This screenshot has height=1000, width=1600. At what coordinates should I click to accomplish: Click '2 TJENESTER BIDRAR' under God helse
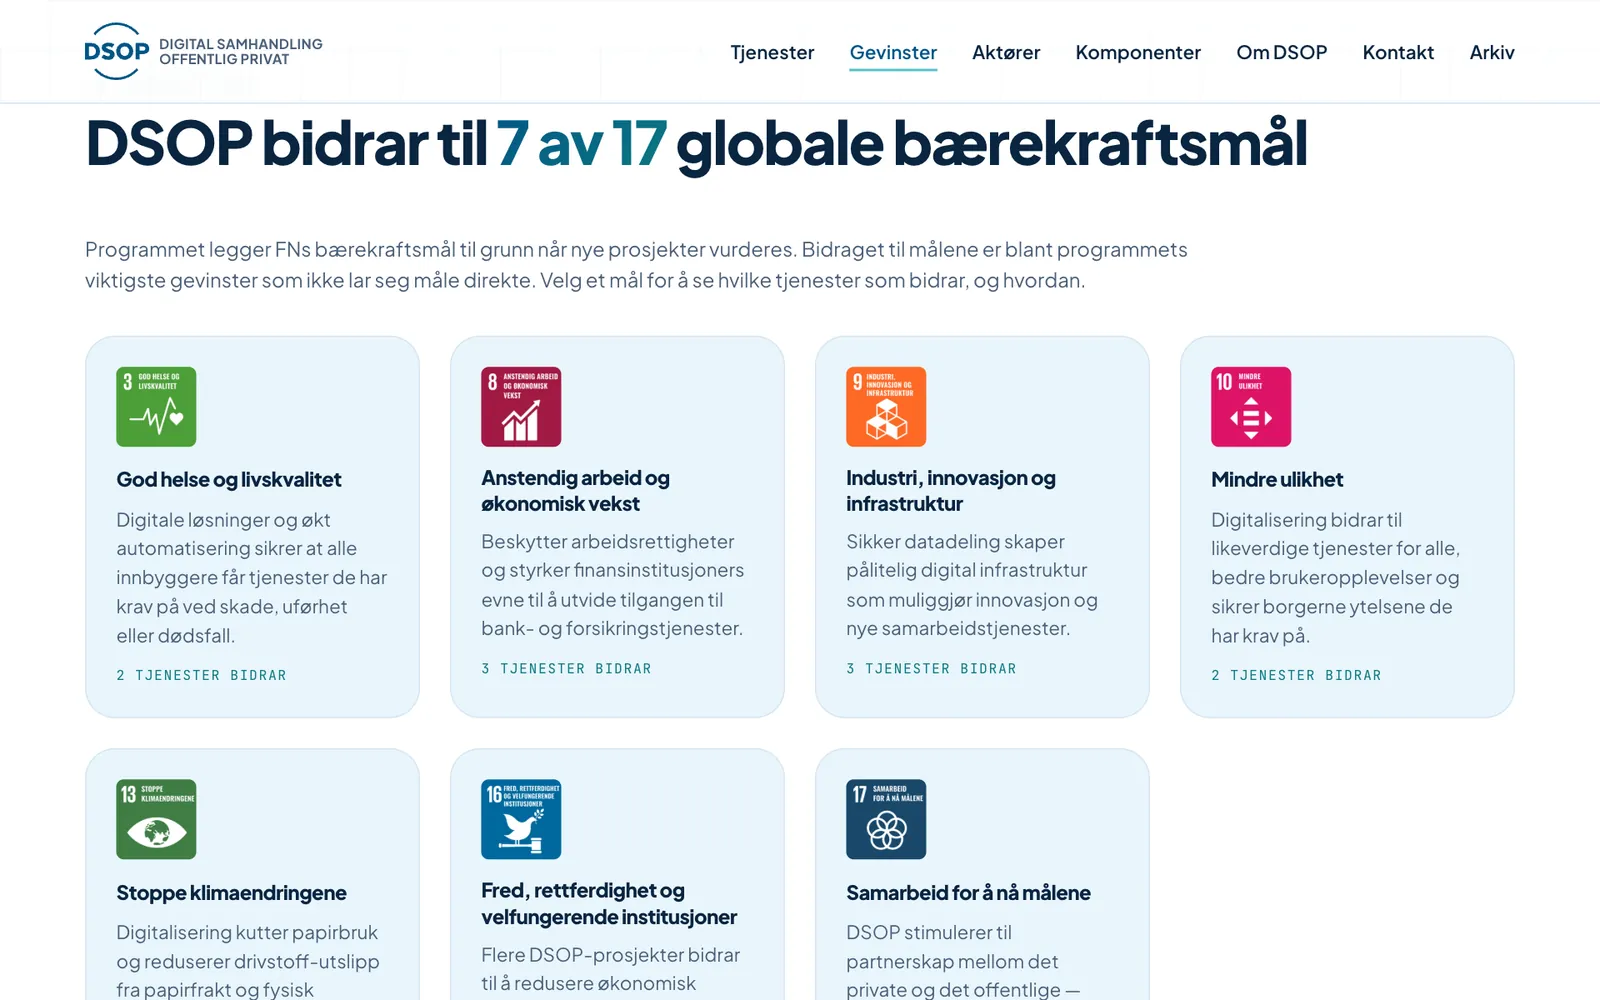coord(201,676)
